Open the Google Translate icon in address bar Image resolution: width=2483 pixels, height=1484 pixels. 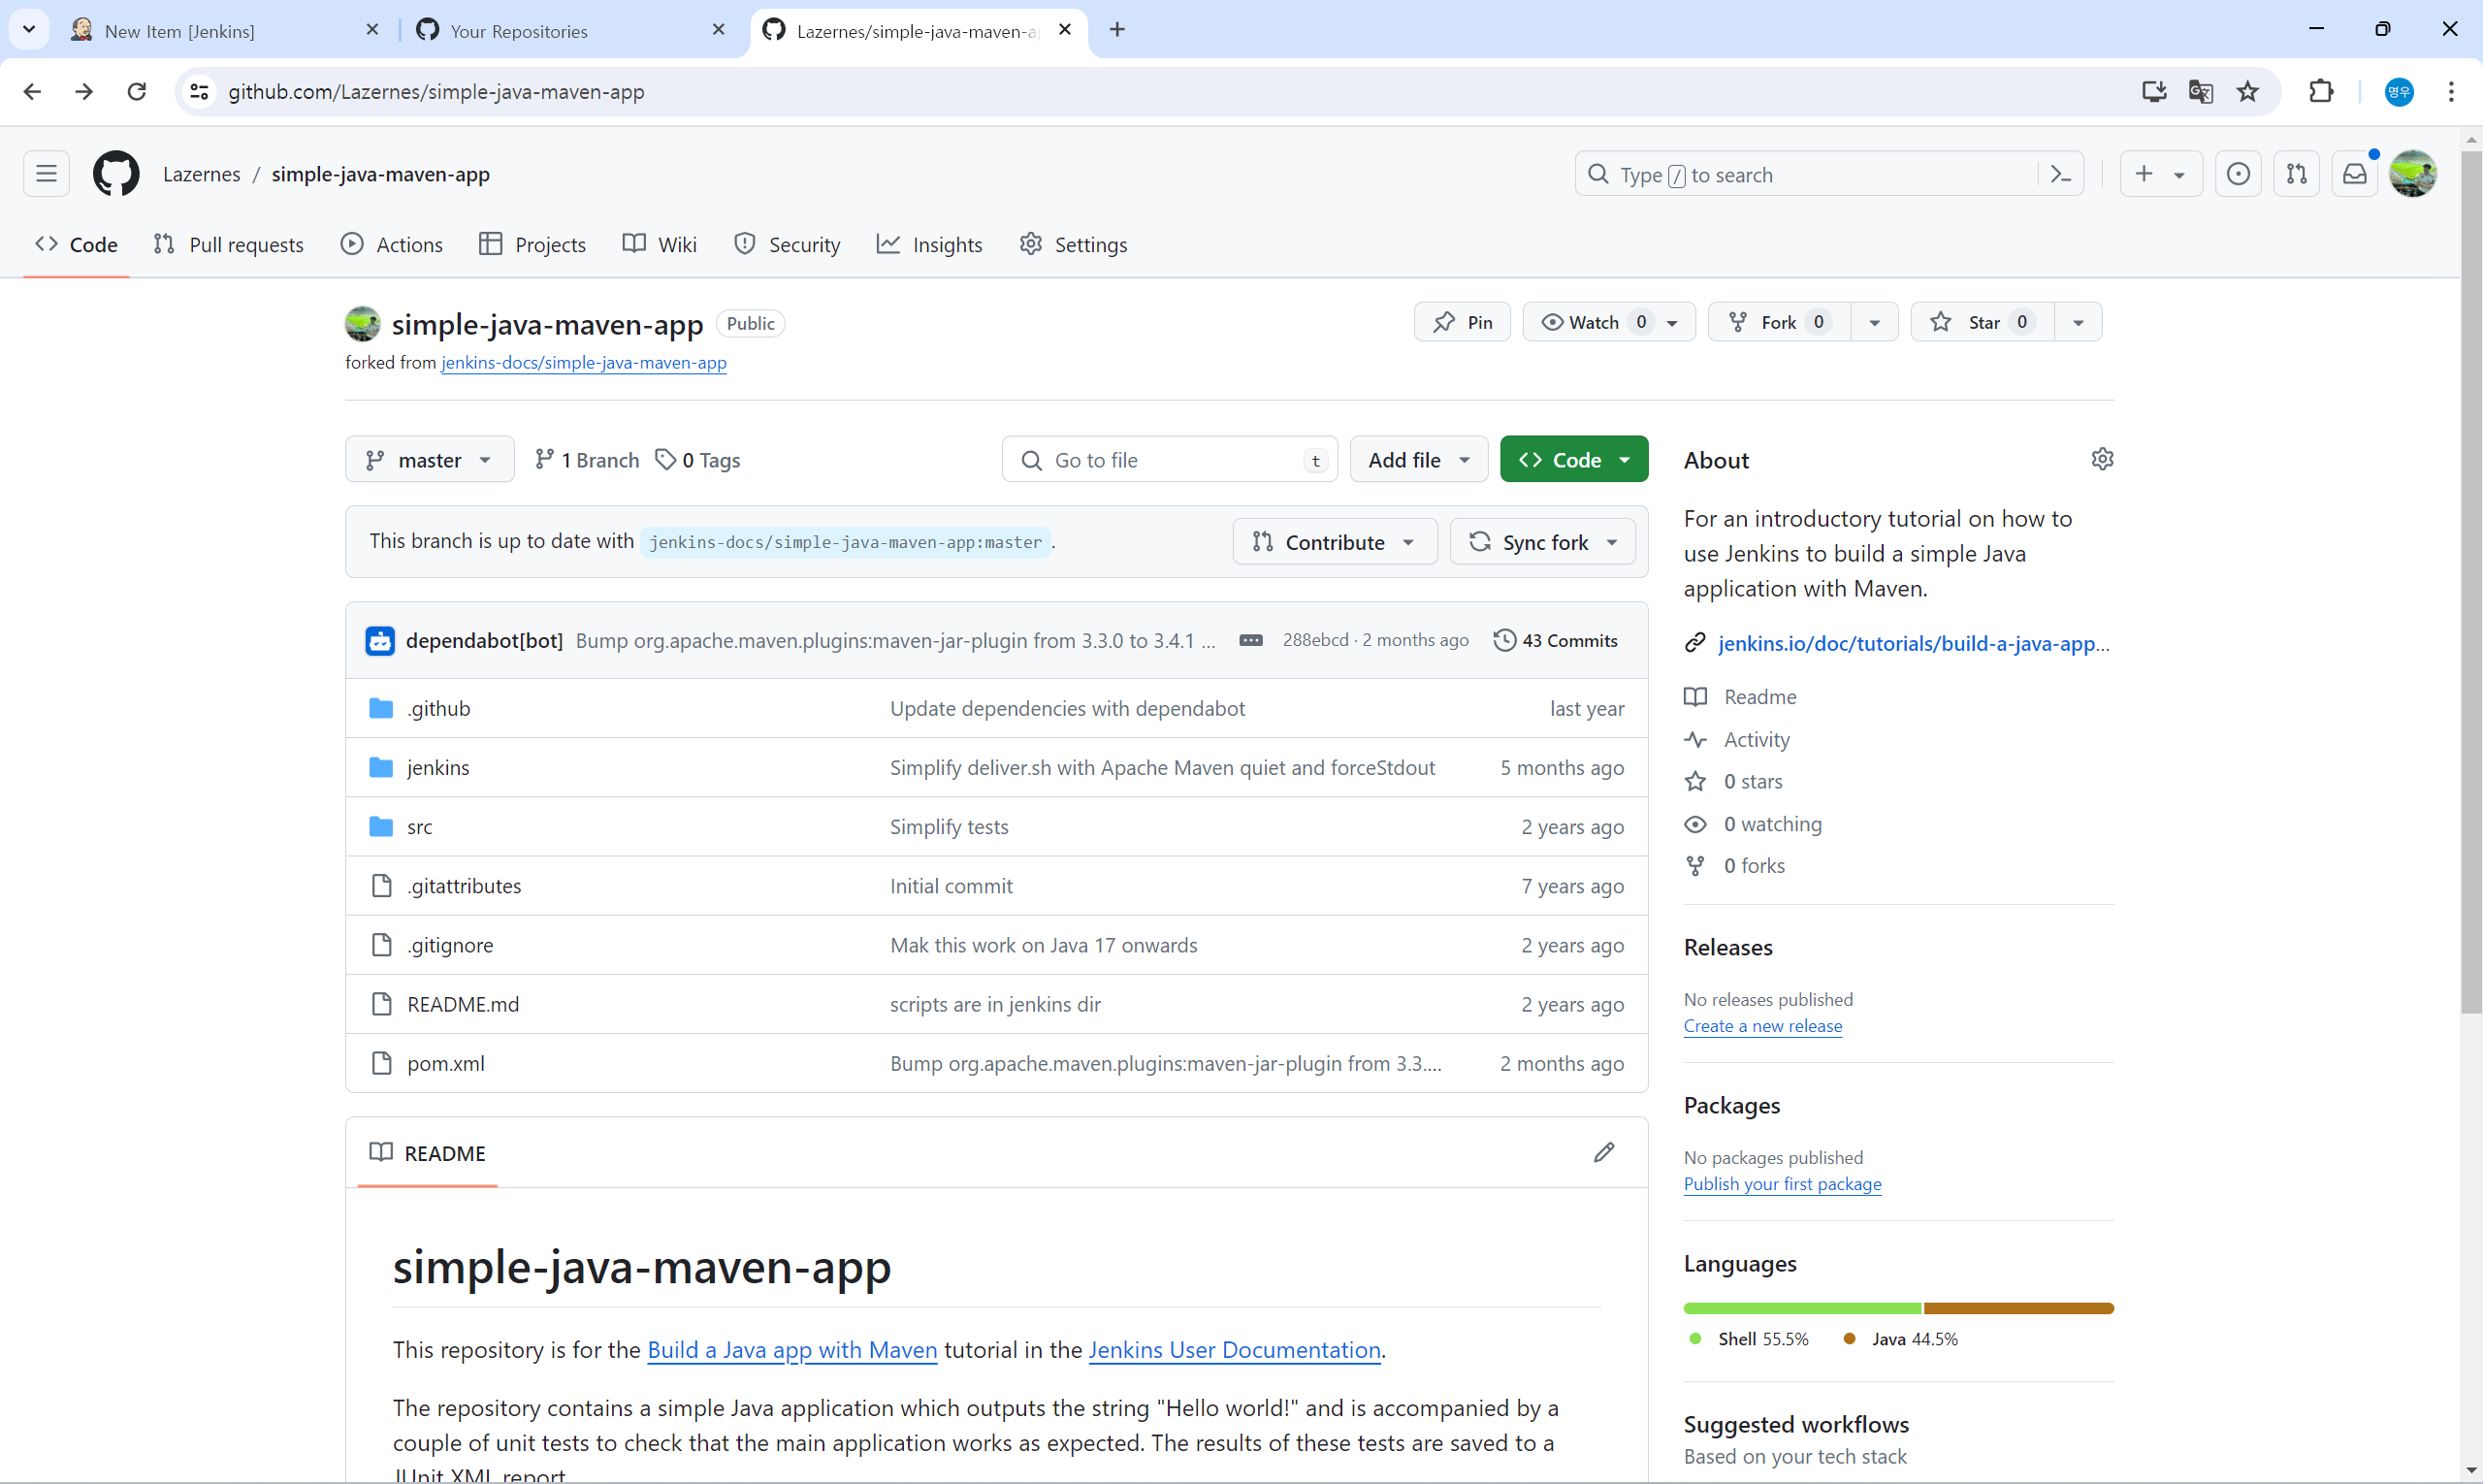(2200, 91)
